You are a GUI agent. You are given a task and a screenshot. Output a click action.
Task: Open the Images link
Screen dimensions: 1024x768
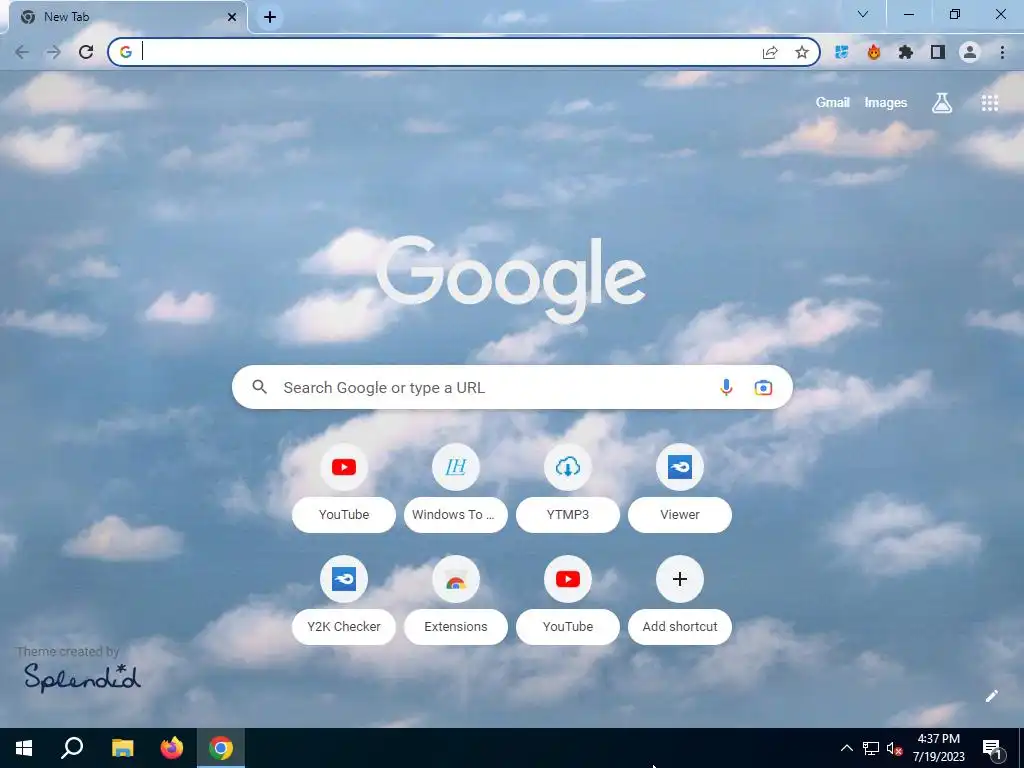tap(886, 103)
